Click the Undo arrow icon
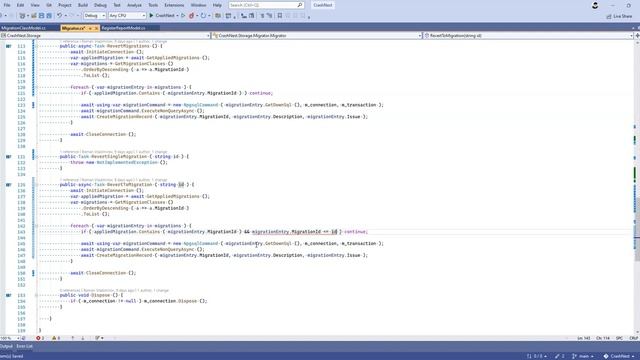This screenshot has width=640, height=360. pos(60,16)
